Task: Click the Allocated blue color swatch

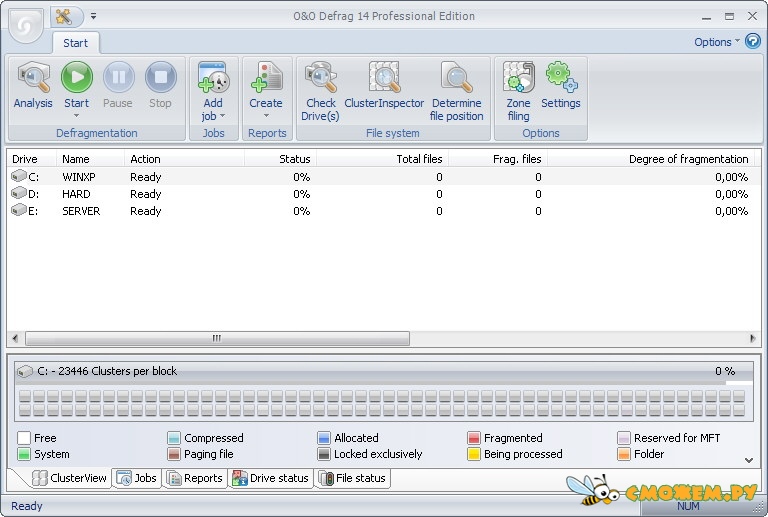Action: [x=324, y=438]
